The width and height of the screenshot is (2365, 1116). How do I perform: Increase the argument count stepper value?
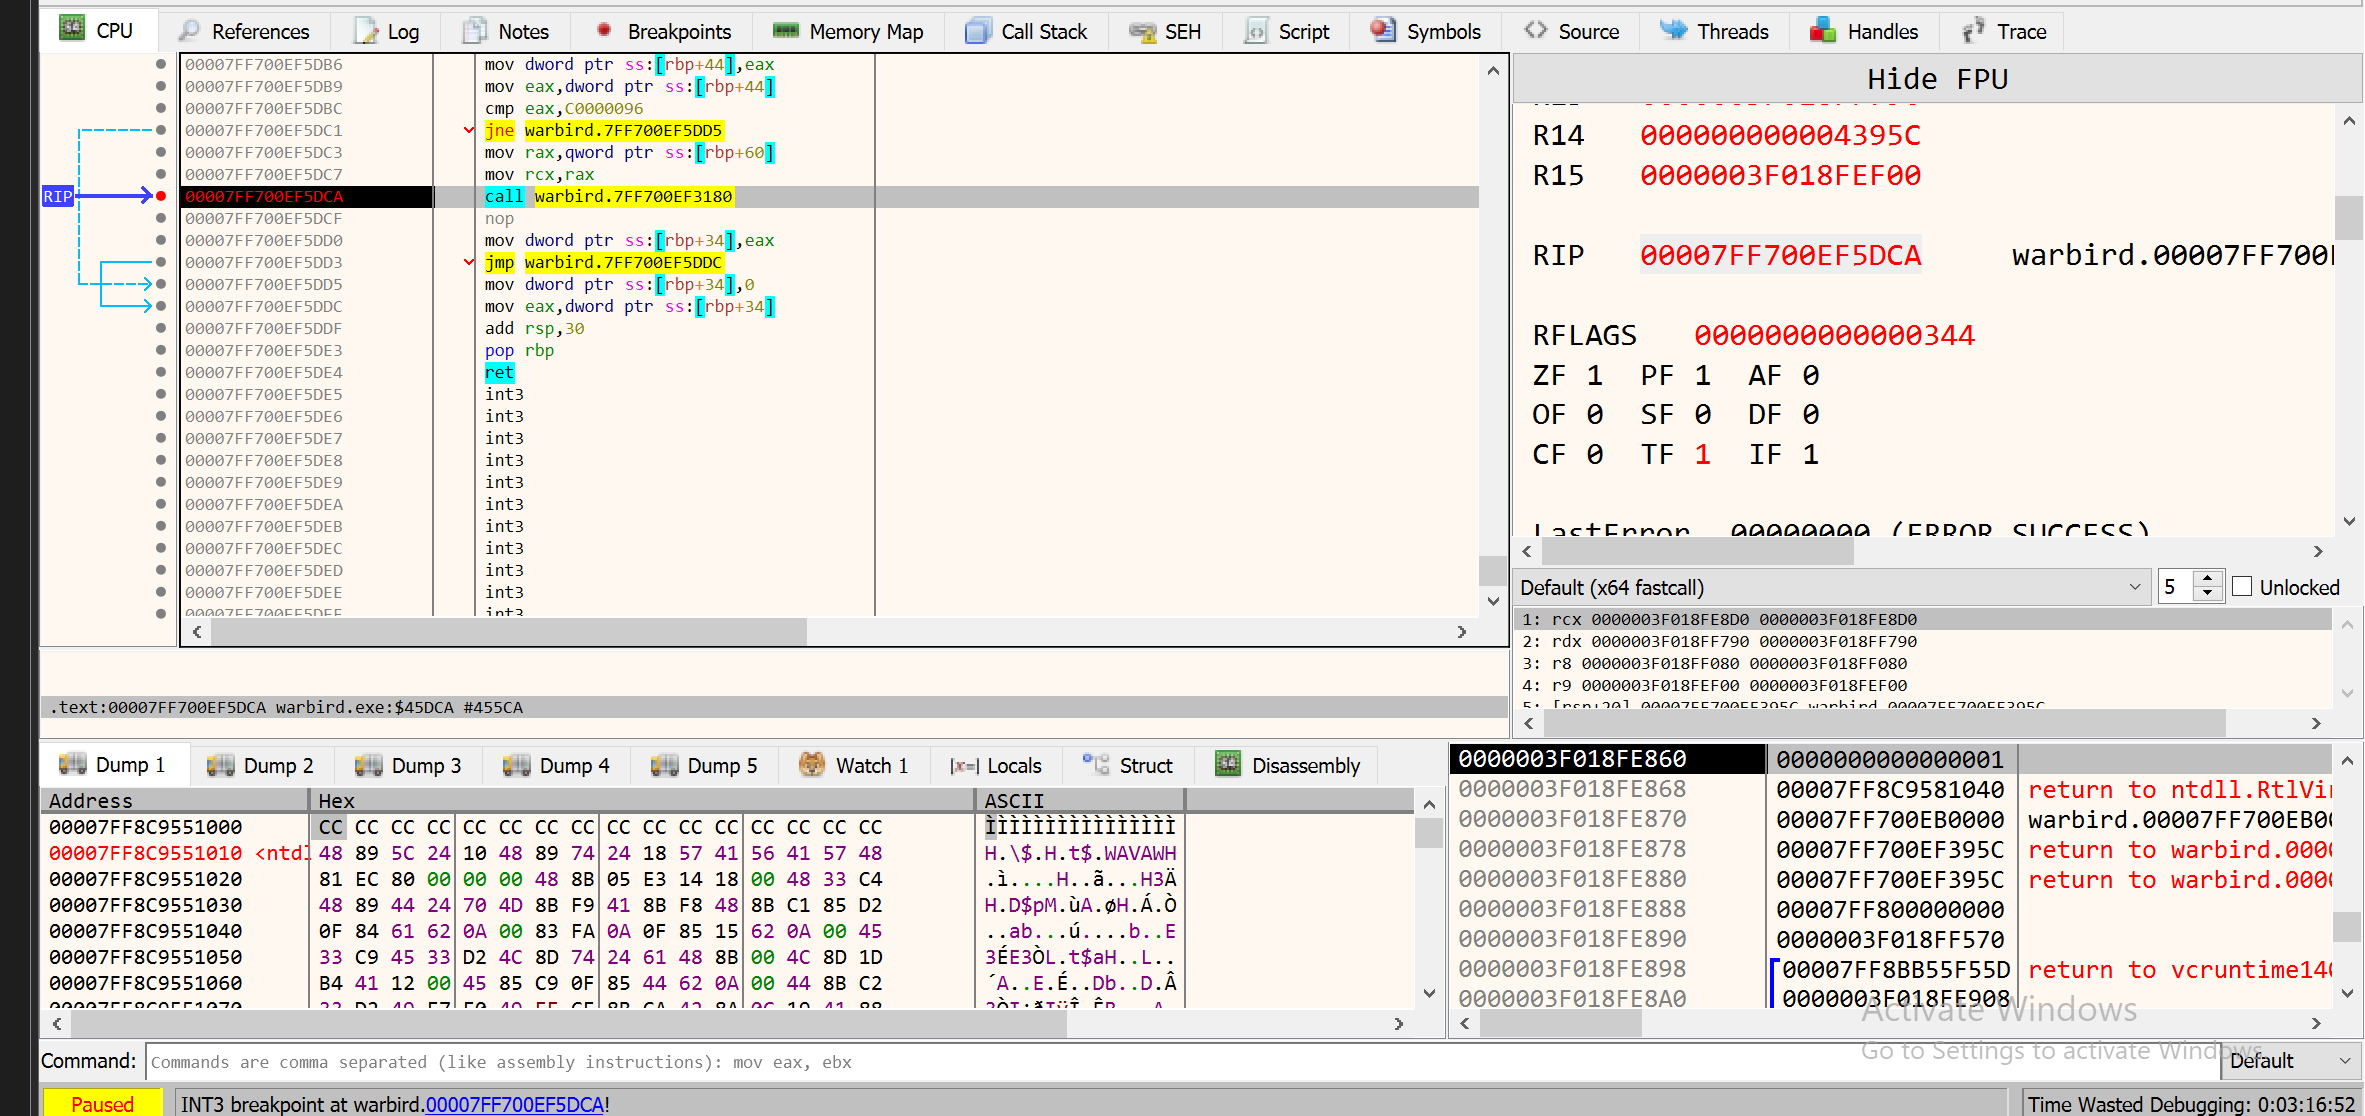[x=2208, y=579]
